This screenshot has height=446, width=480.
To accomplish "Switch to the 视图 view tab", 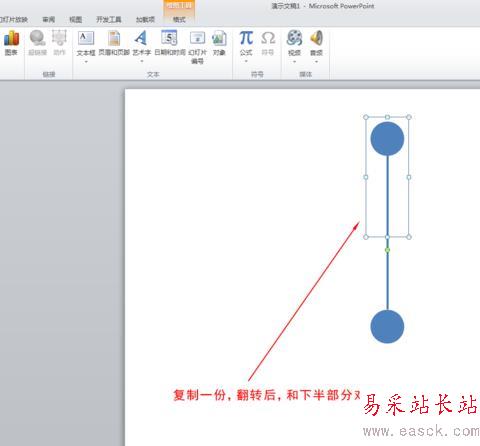I will pos(76,20).
